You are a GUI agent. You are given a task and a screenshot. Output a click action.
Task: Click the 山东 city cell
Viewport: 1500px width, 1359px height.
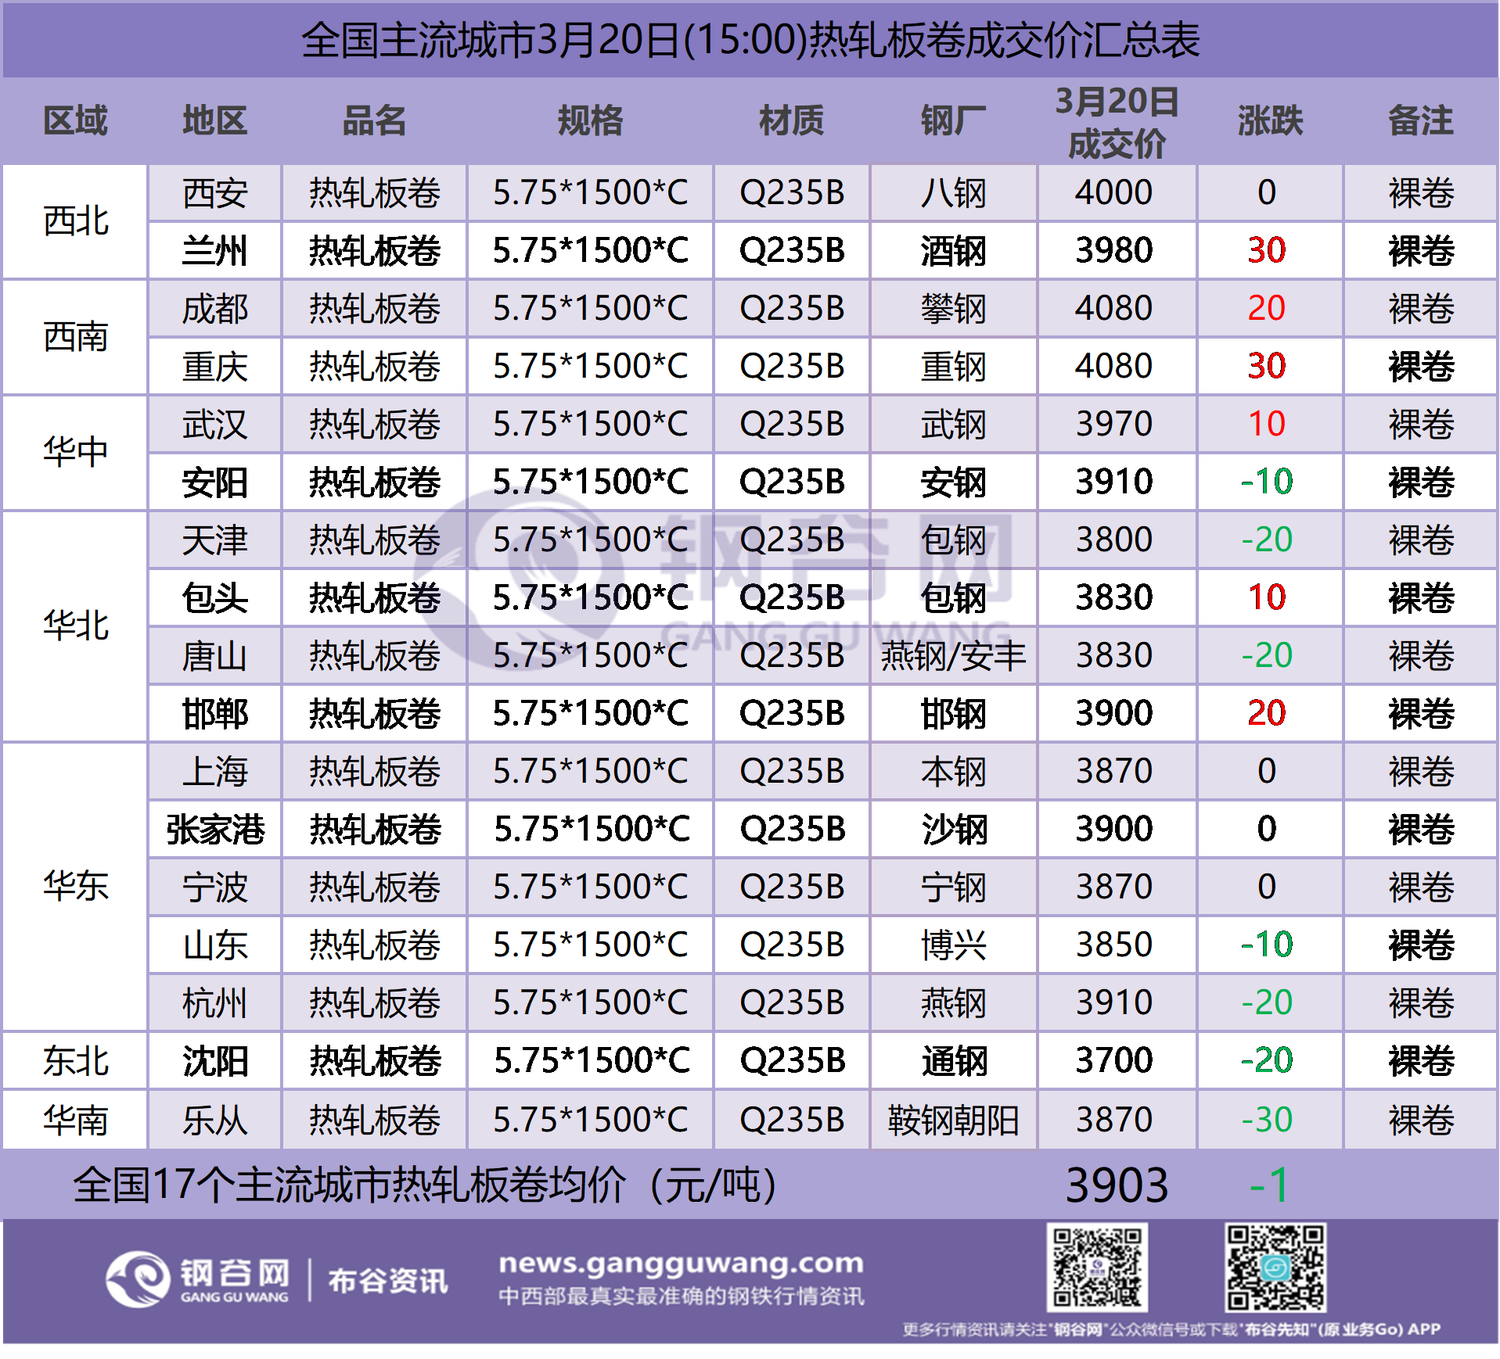coord(215,946)
